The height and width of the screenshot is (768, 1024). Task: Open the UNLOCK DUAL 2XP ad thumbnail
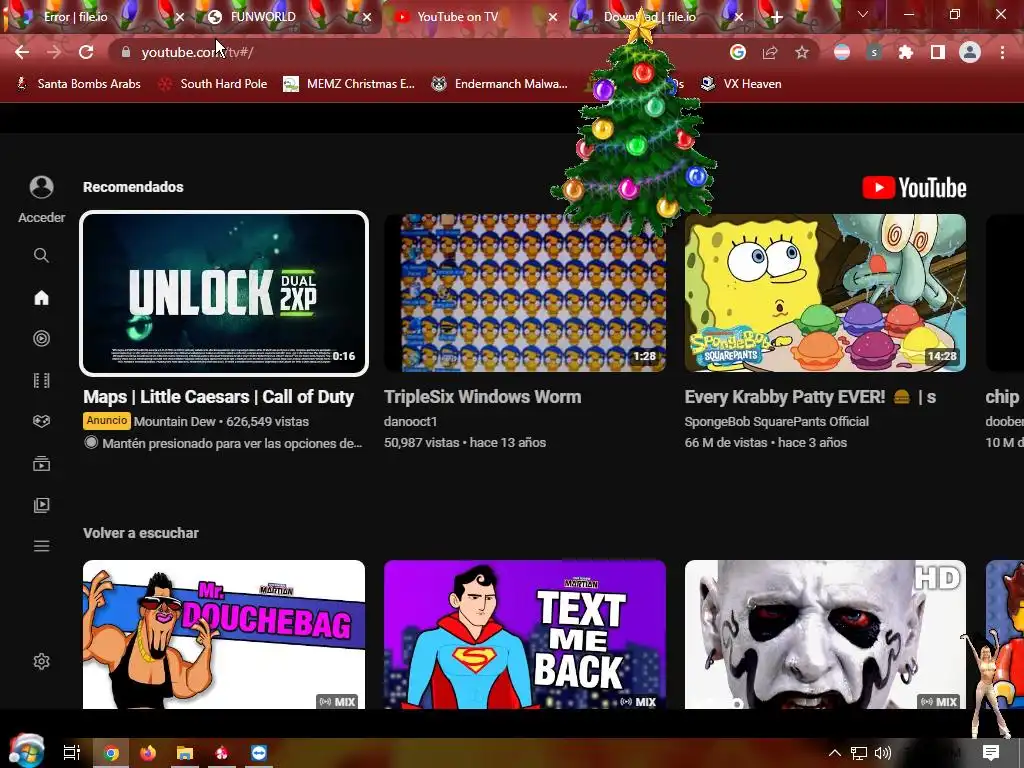coord(224,293)
